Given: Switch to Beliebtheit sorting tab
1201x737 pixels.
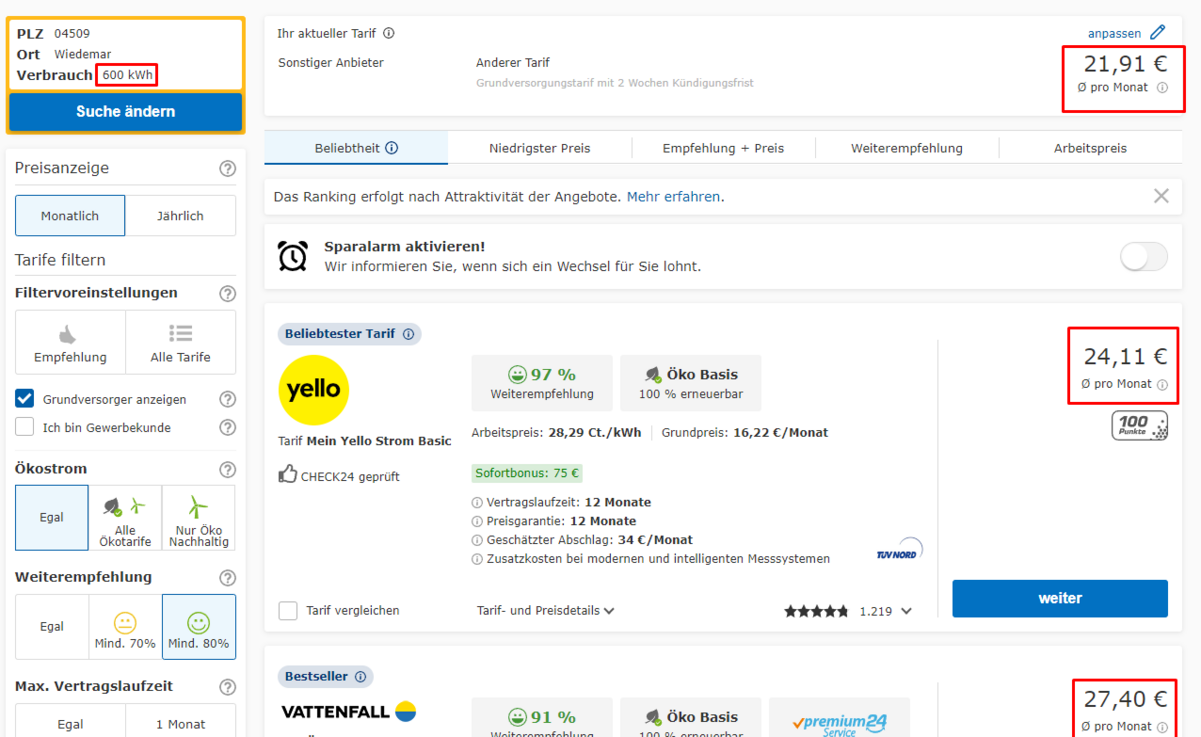Looking at the screenshot, I should pos(356,148).
